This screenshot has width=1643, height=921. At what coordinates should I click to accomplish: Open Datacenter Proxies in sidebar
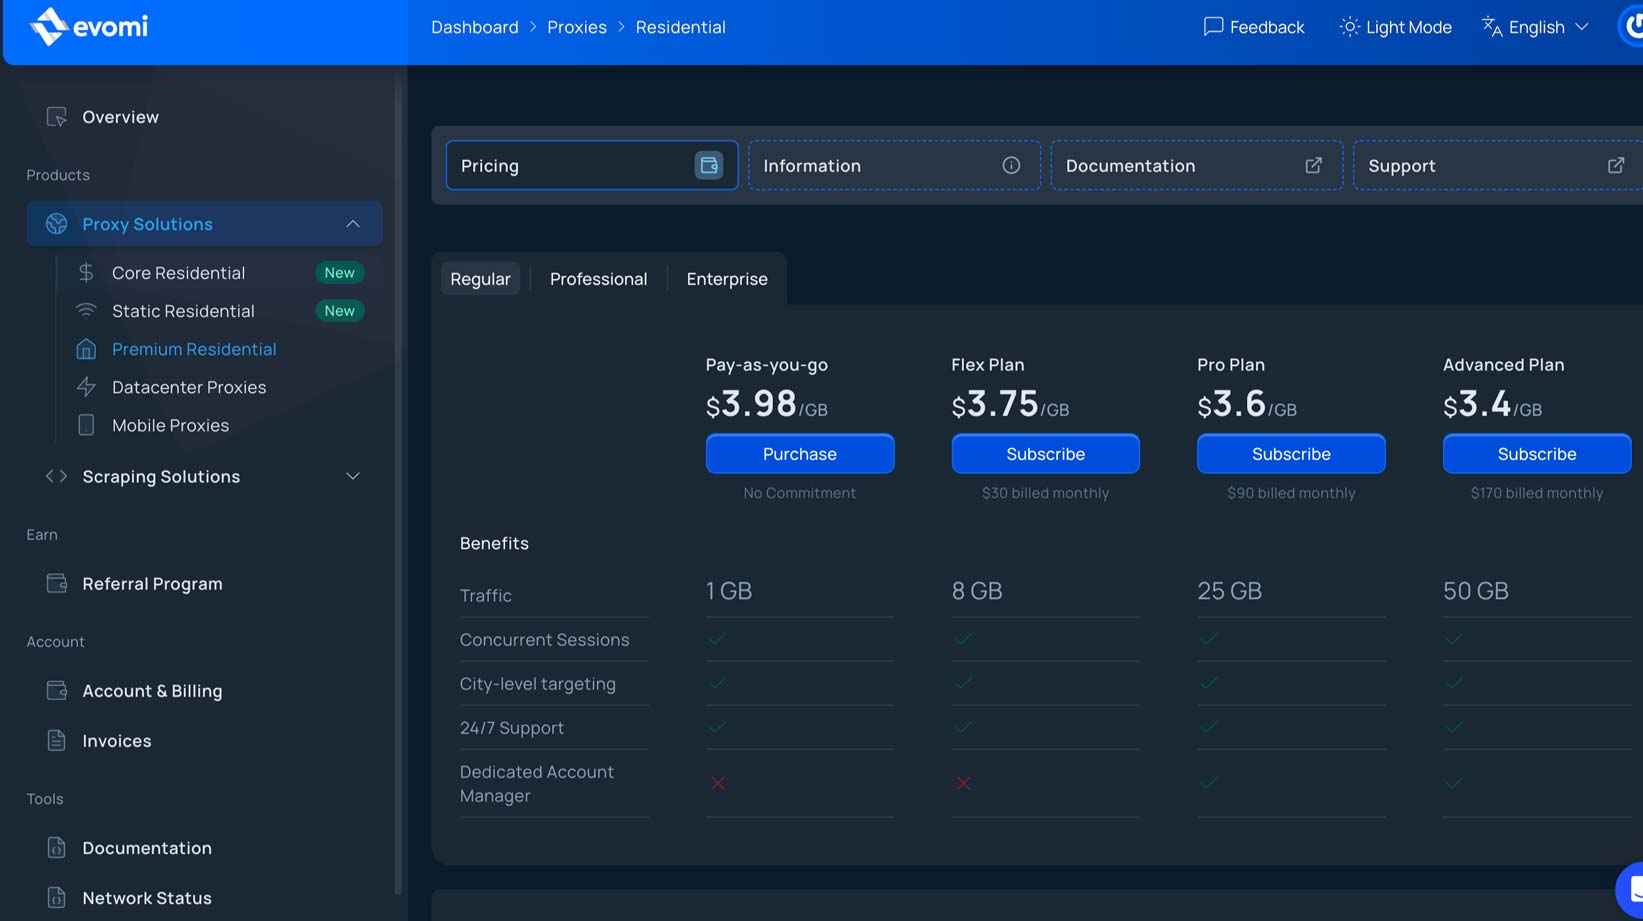click(189, 387)
